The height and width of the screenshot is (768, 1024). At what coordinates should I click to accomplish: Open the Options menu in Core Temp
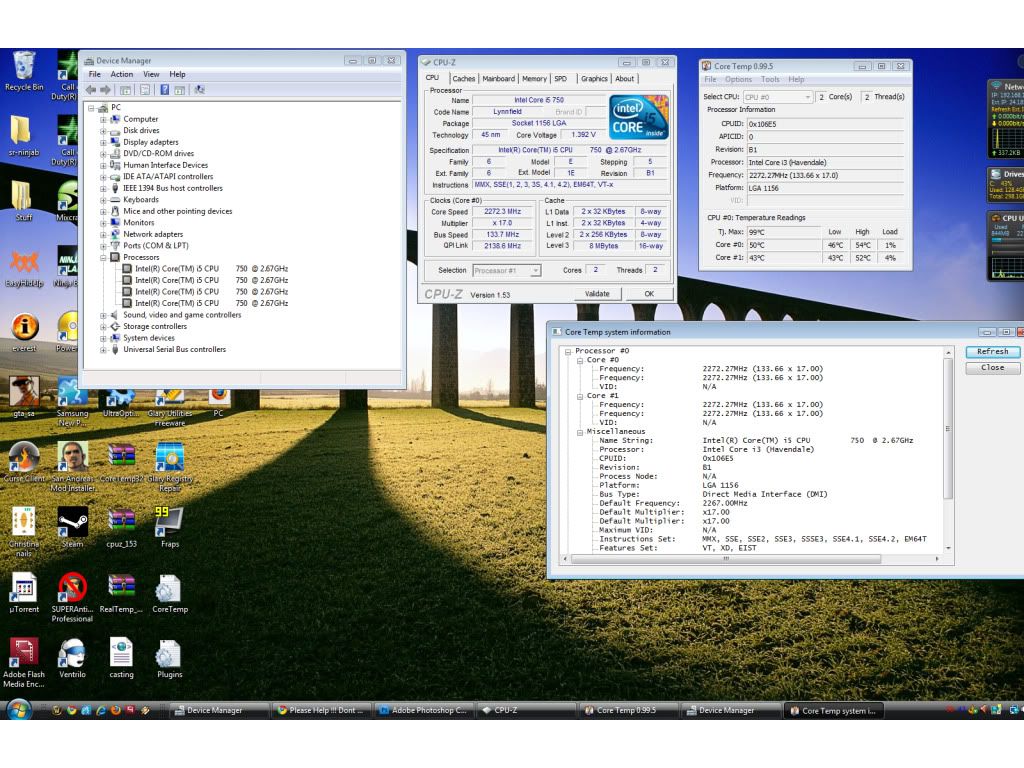pyautogui.click(x=738, y=79)
